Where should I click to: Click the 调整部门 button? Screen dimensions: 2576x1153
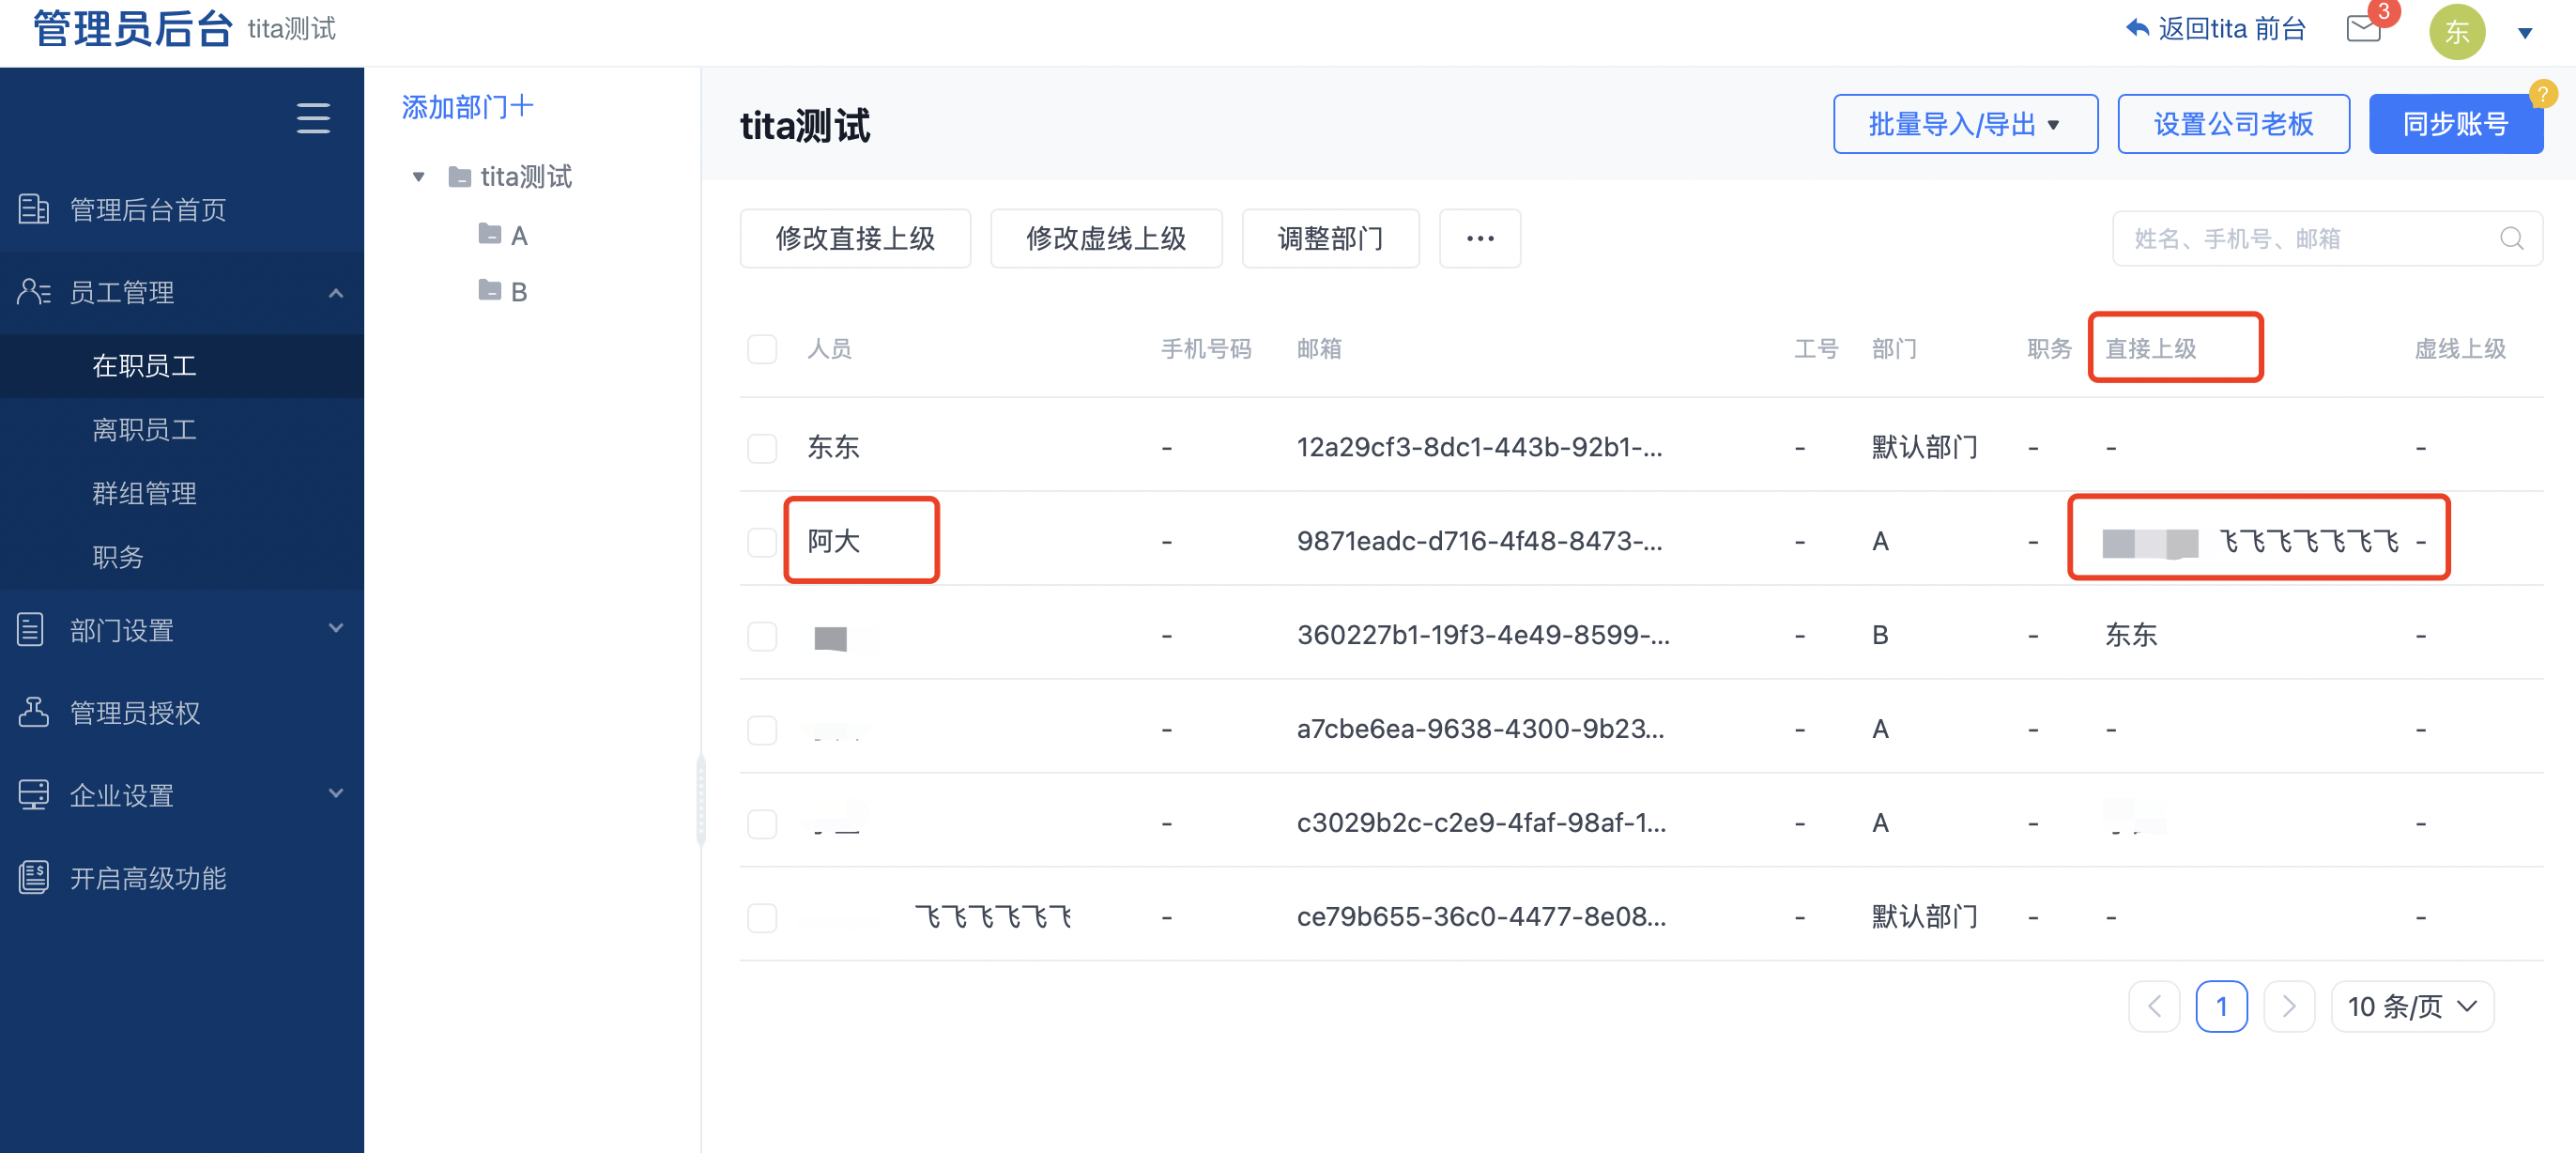[1330, 238]
